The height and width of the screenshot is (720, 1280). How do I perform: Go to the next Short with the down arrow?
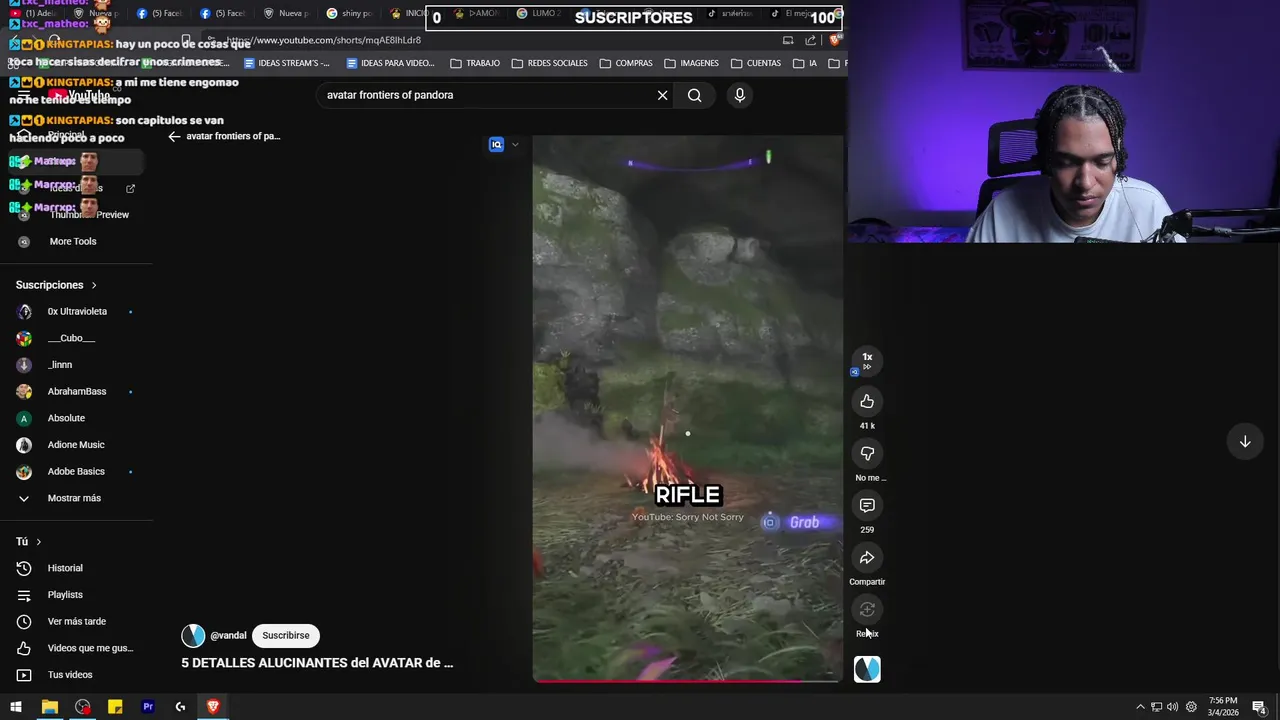pyautogui.click(x=1245, y=441)
